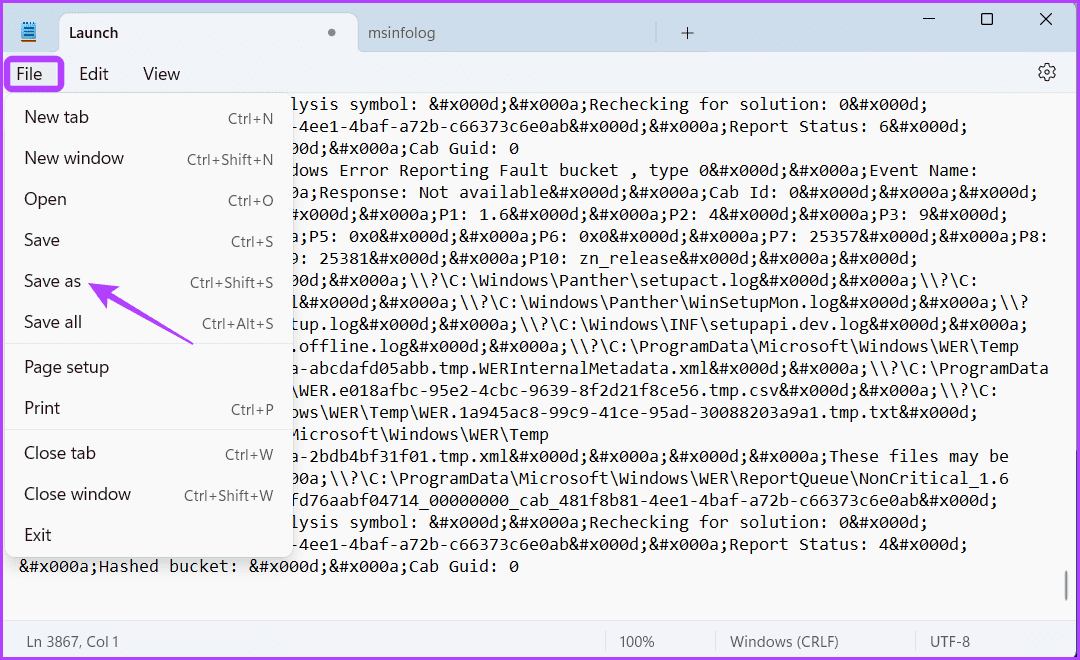Choose New tab from File menu

tap(148, 118)
